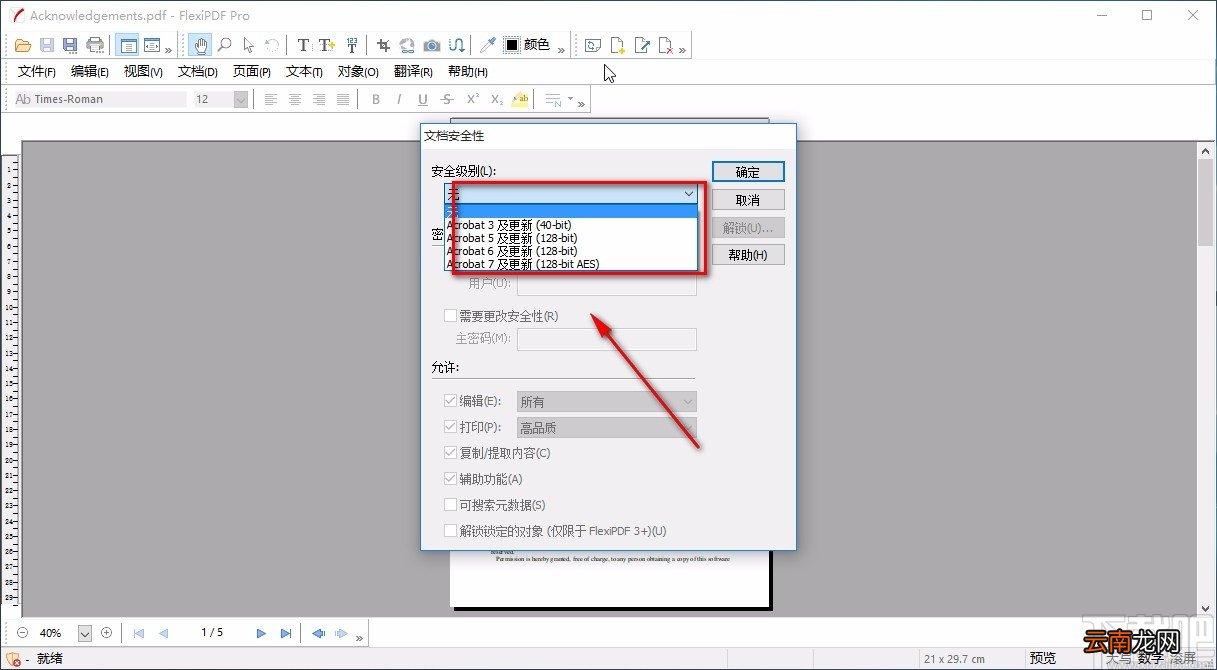1217x670 pixels.
Task: Click the 帮助(H) button in dialog
Action: (748, 255)
